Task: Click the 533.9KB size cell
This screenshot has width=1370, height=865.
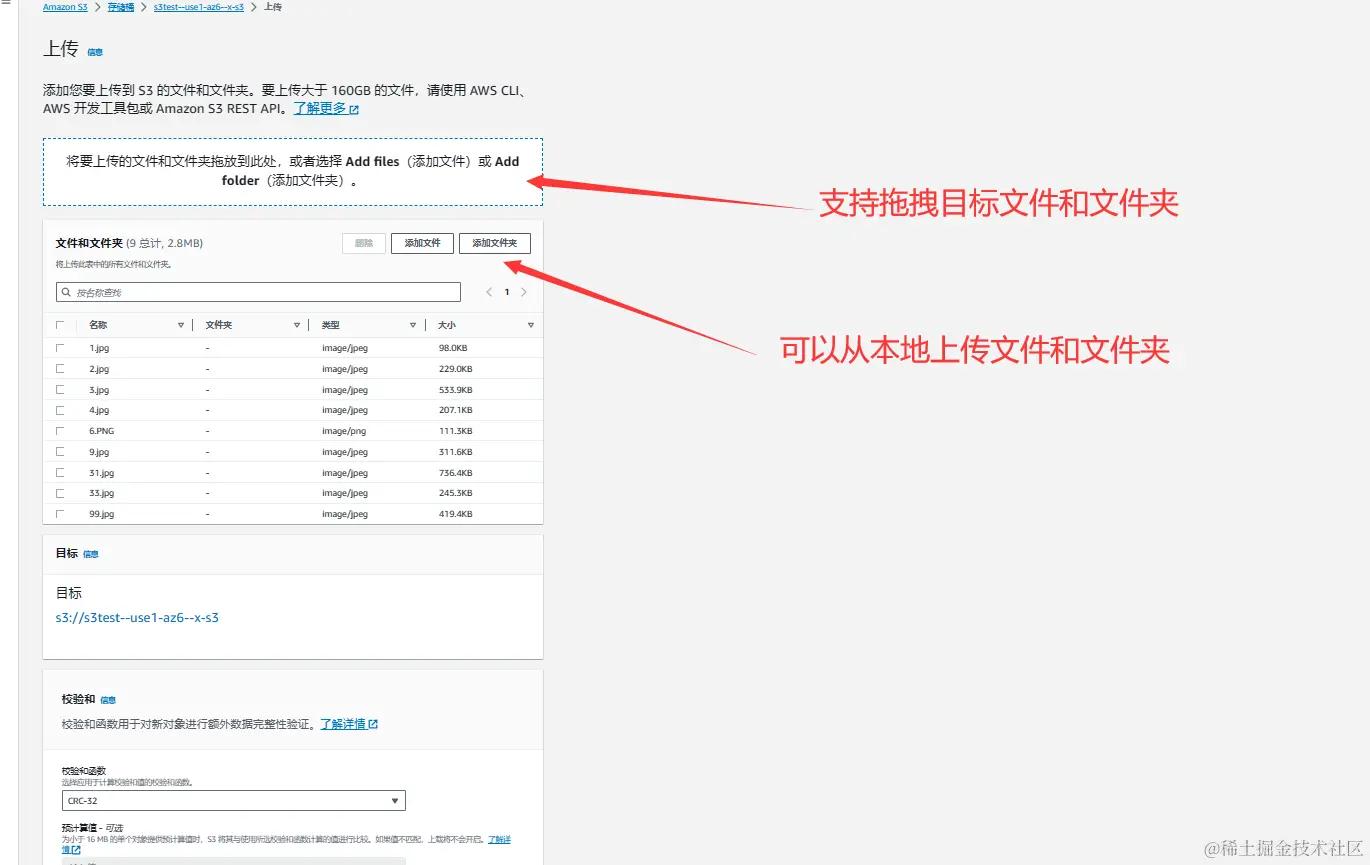Action: tap(455, 390)
